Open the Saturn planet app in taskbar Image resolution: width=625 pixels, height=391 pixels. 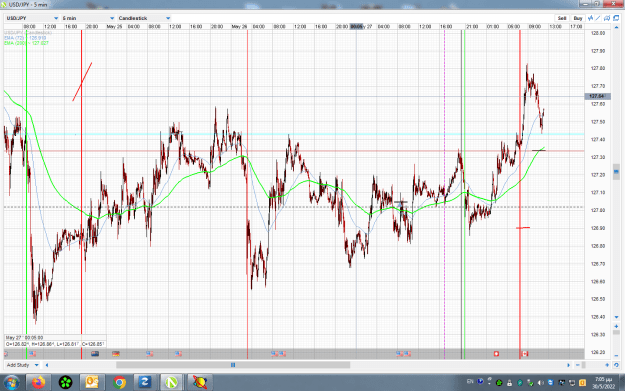[200, 383]
